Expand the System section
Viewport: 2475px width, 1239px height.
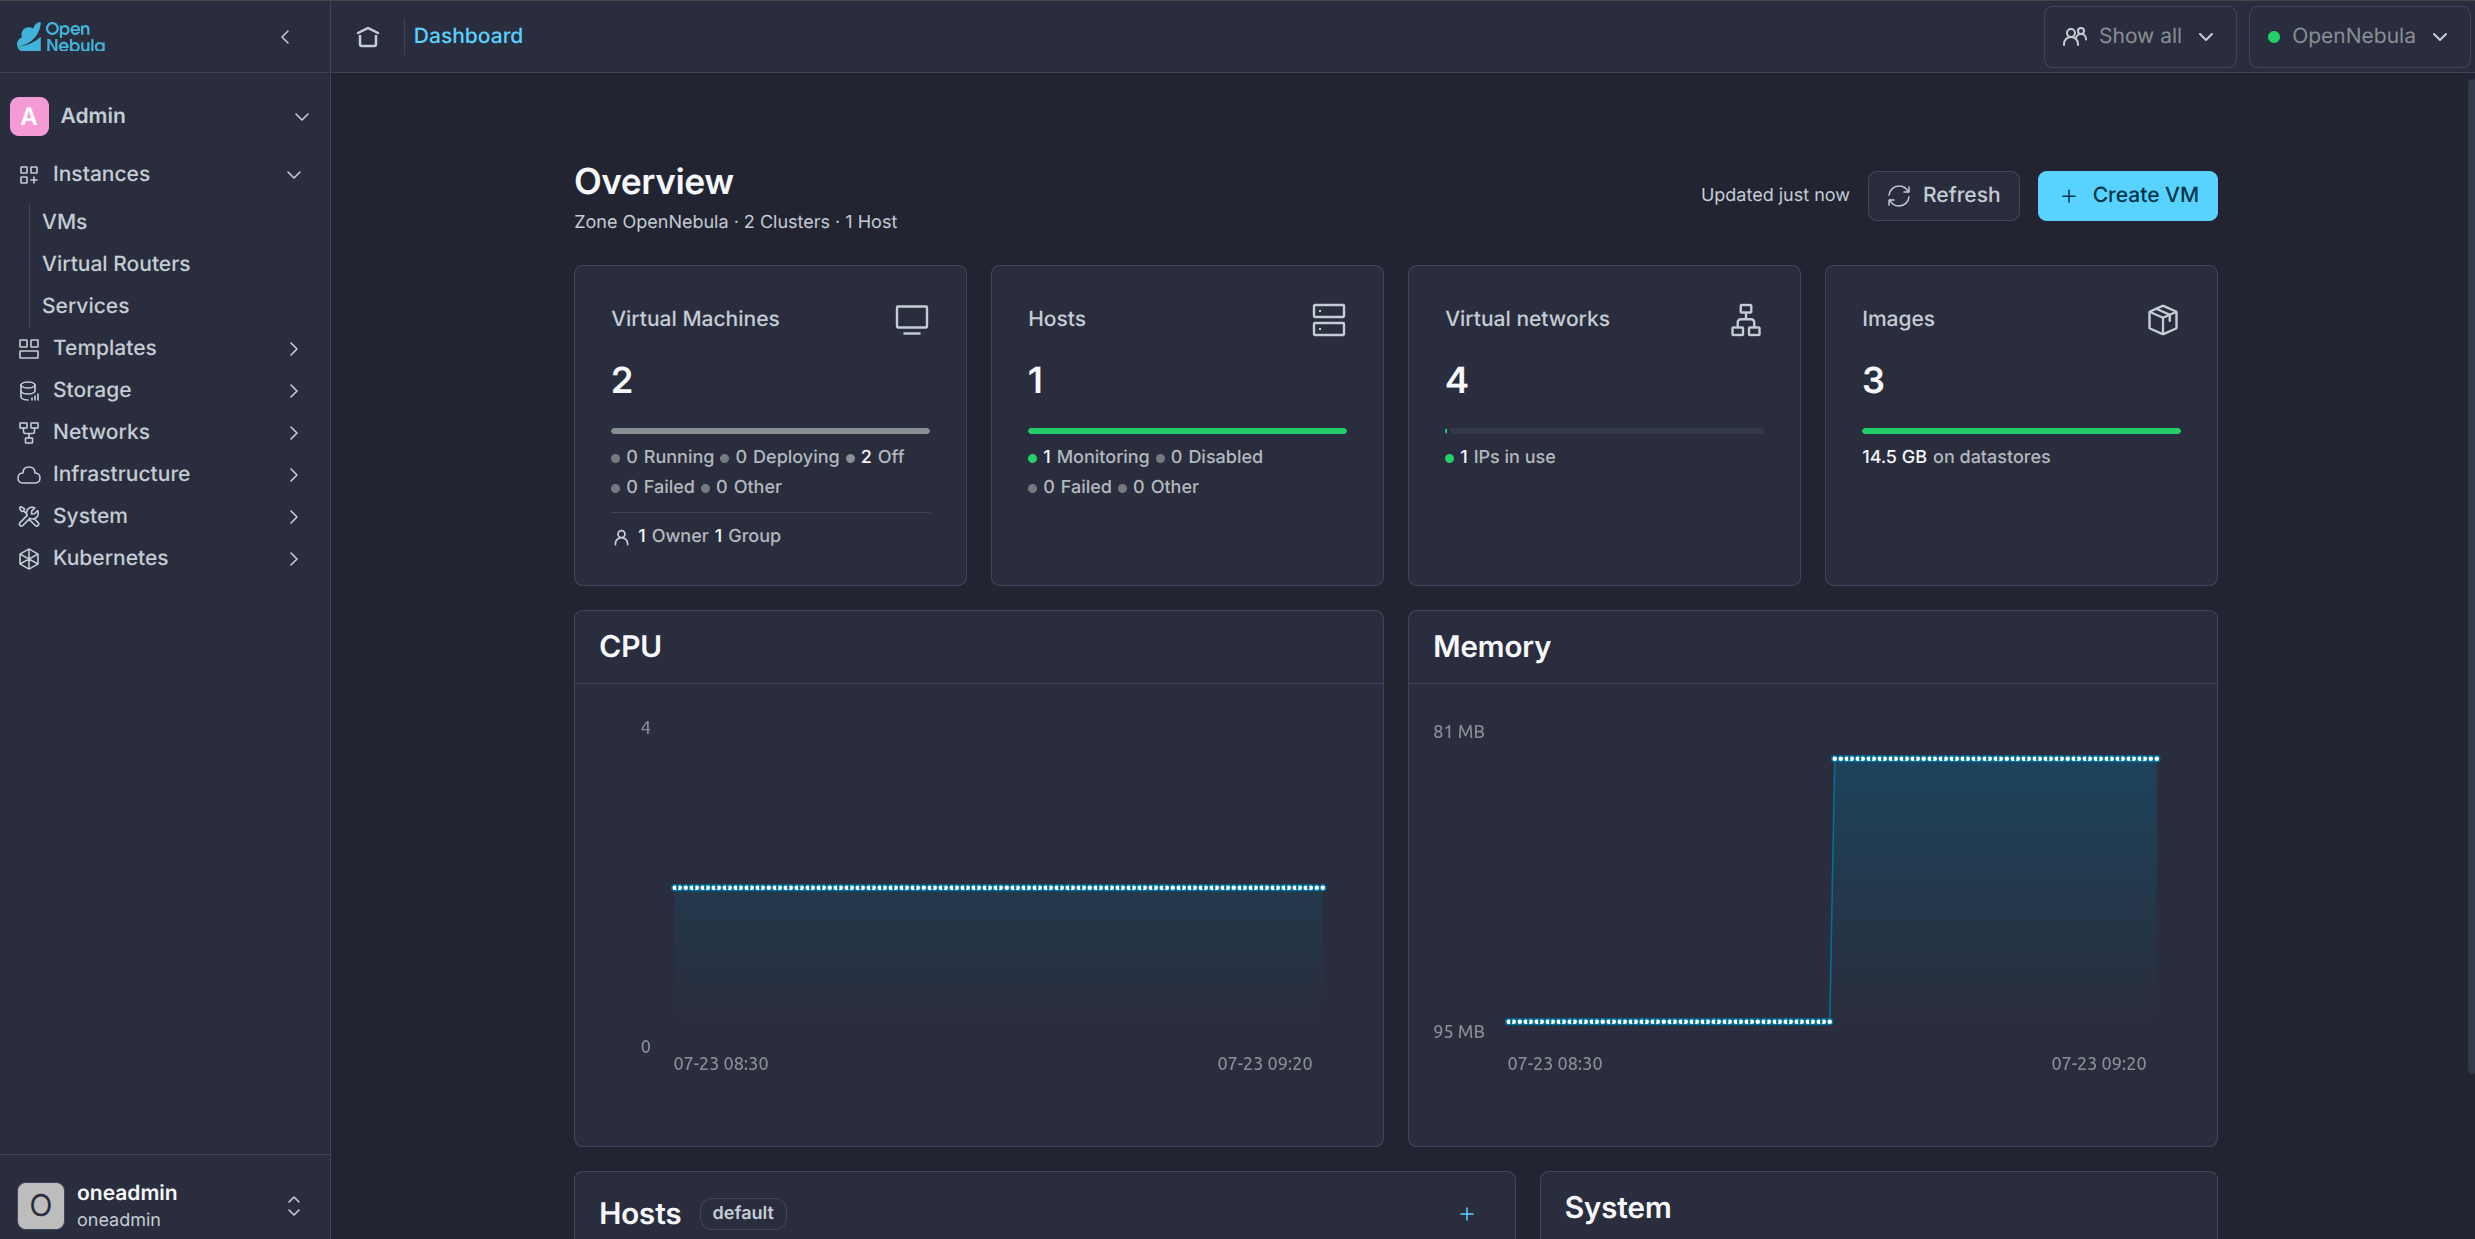294,517
